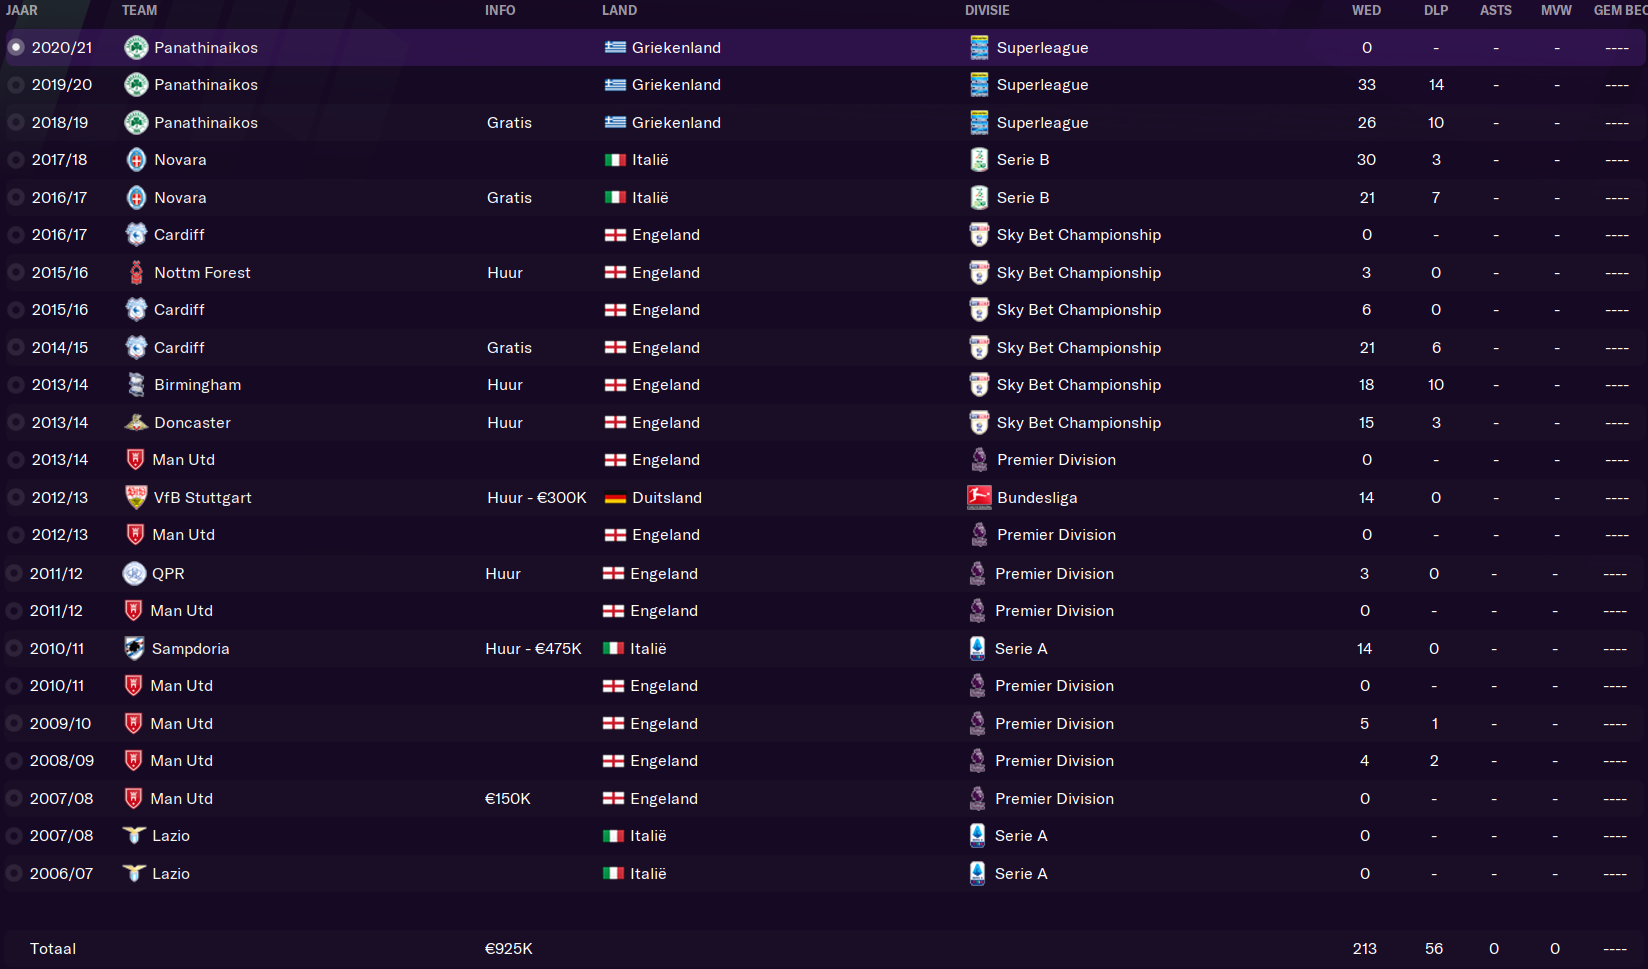Sort the table by the JAAR column header
Screen dimensions: 1648x969
tap(22, 10)
